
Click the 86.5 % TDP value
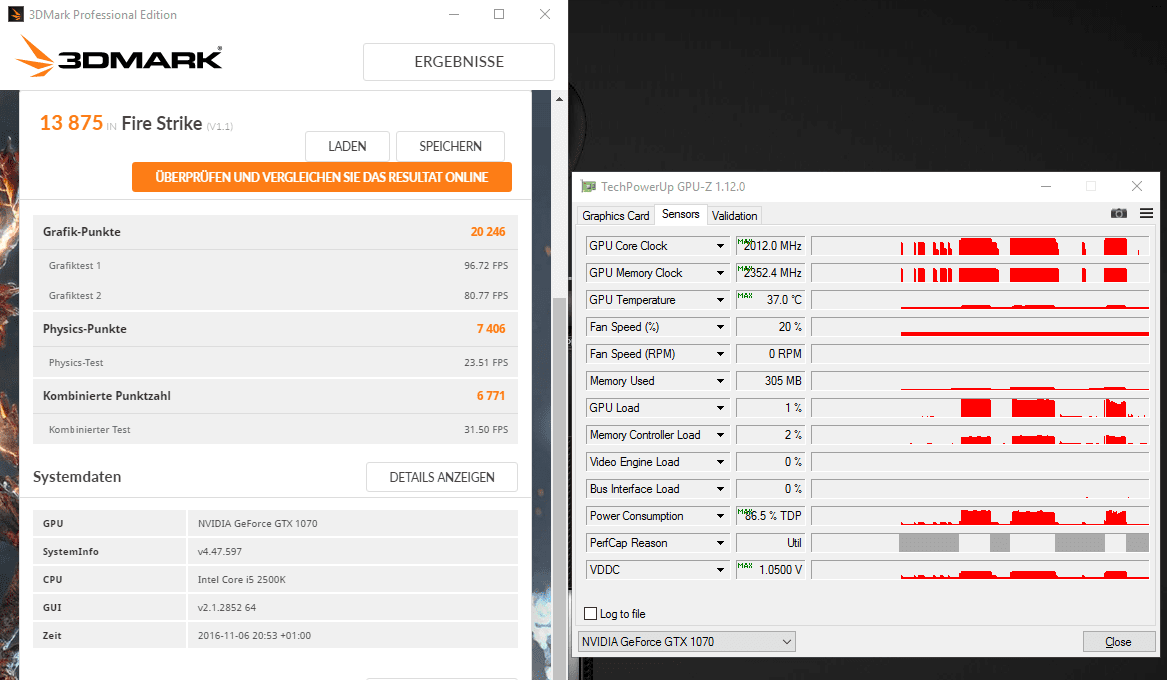tap(770, 516)
